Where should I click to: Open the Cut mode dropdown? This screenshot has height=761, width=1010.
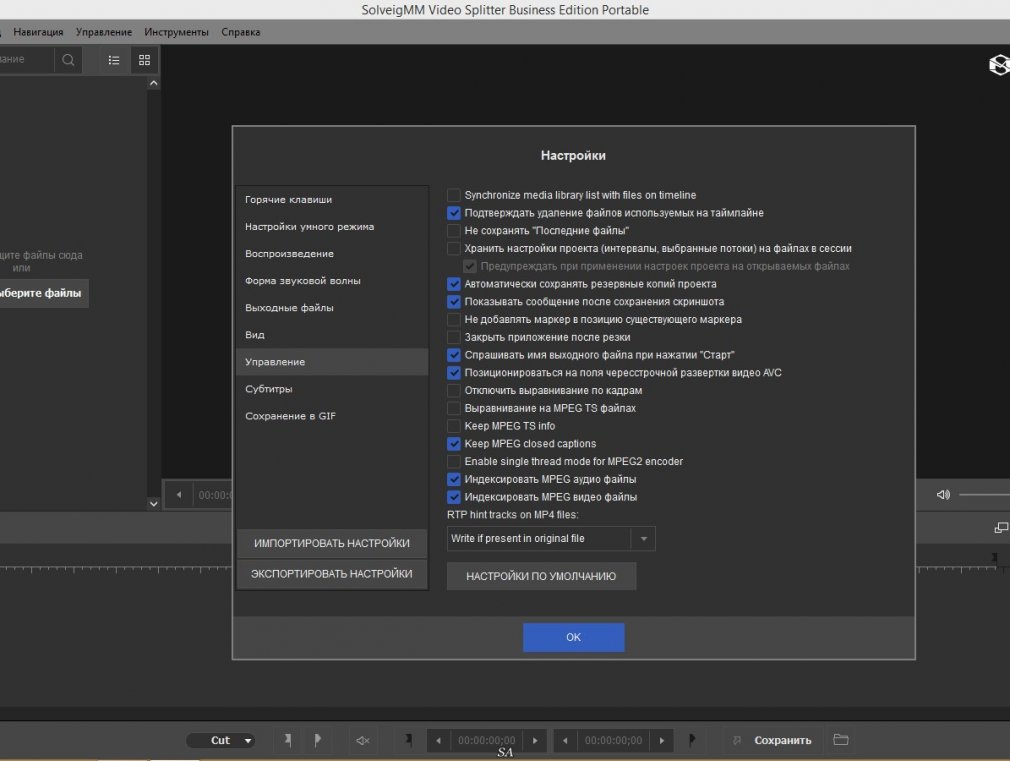pyautogui.click(x=220, y=740)
